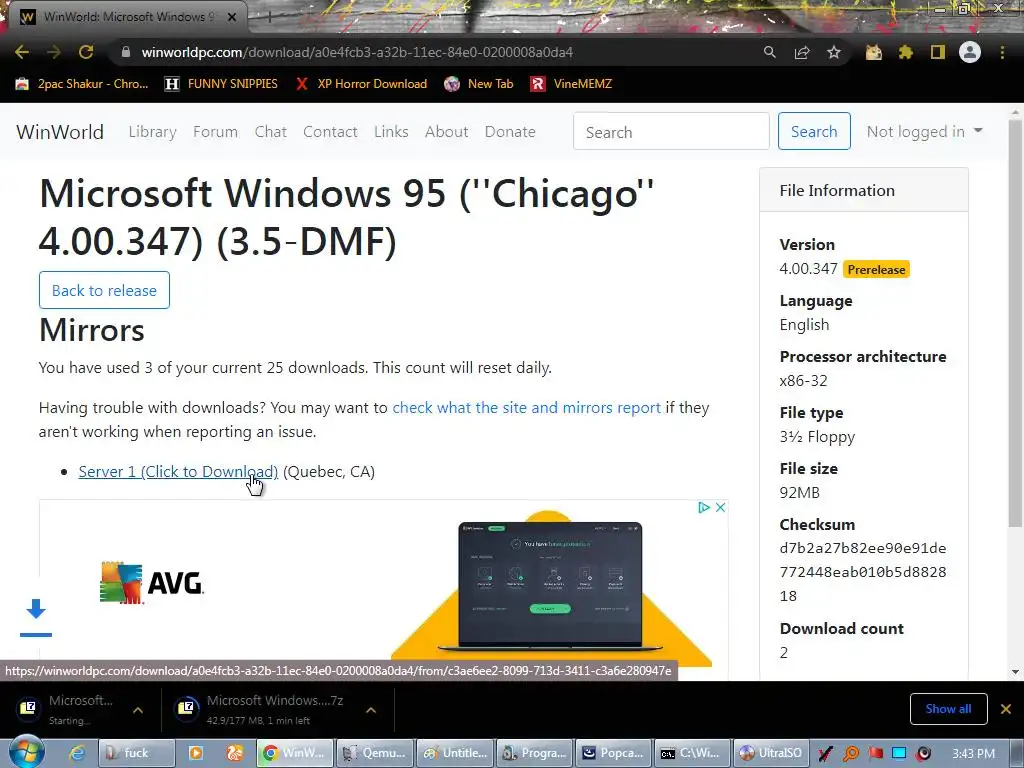Open the Extensions puzzle menu

tap(905, 52)
